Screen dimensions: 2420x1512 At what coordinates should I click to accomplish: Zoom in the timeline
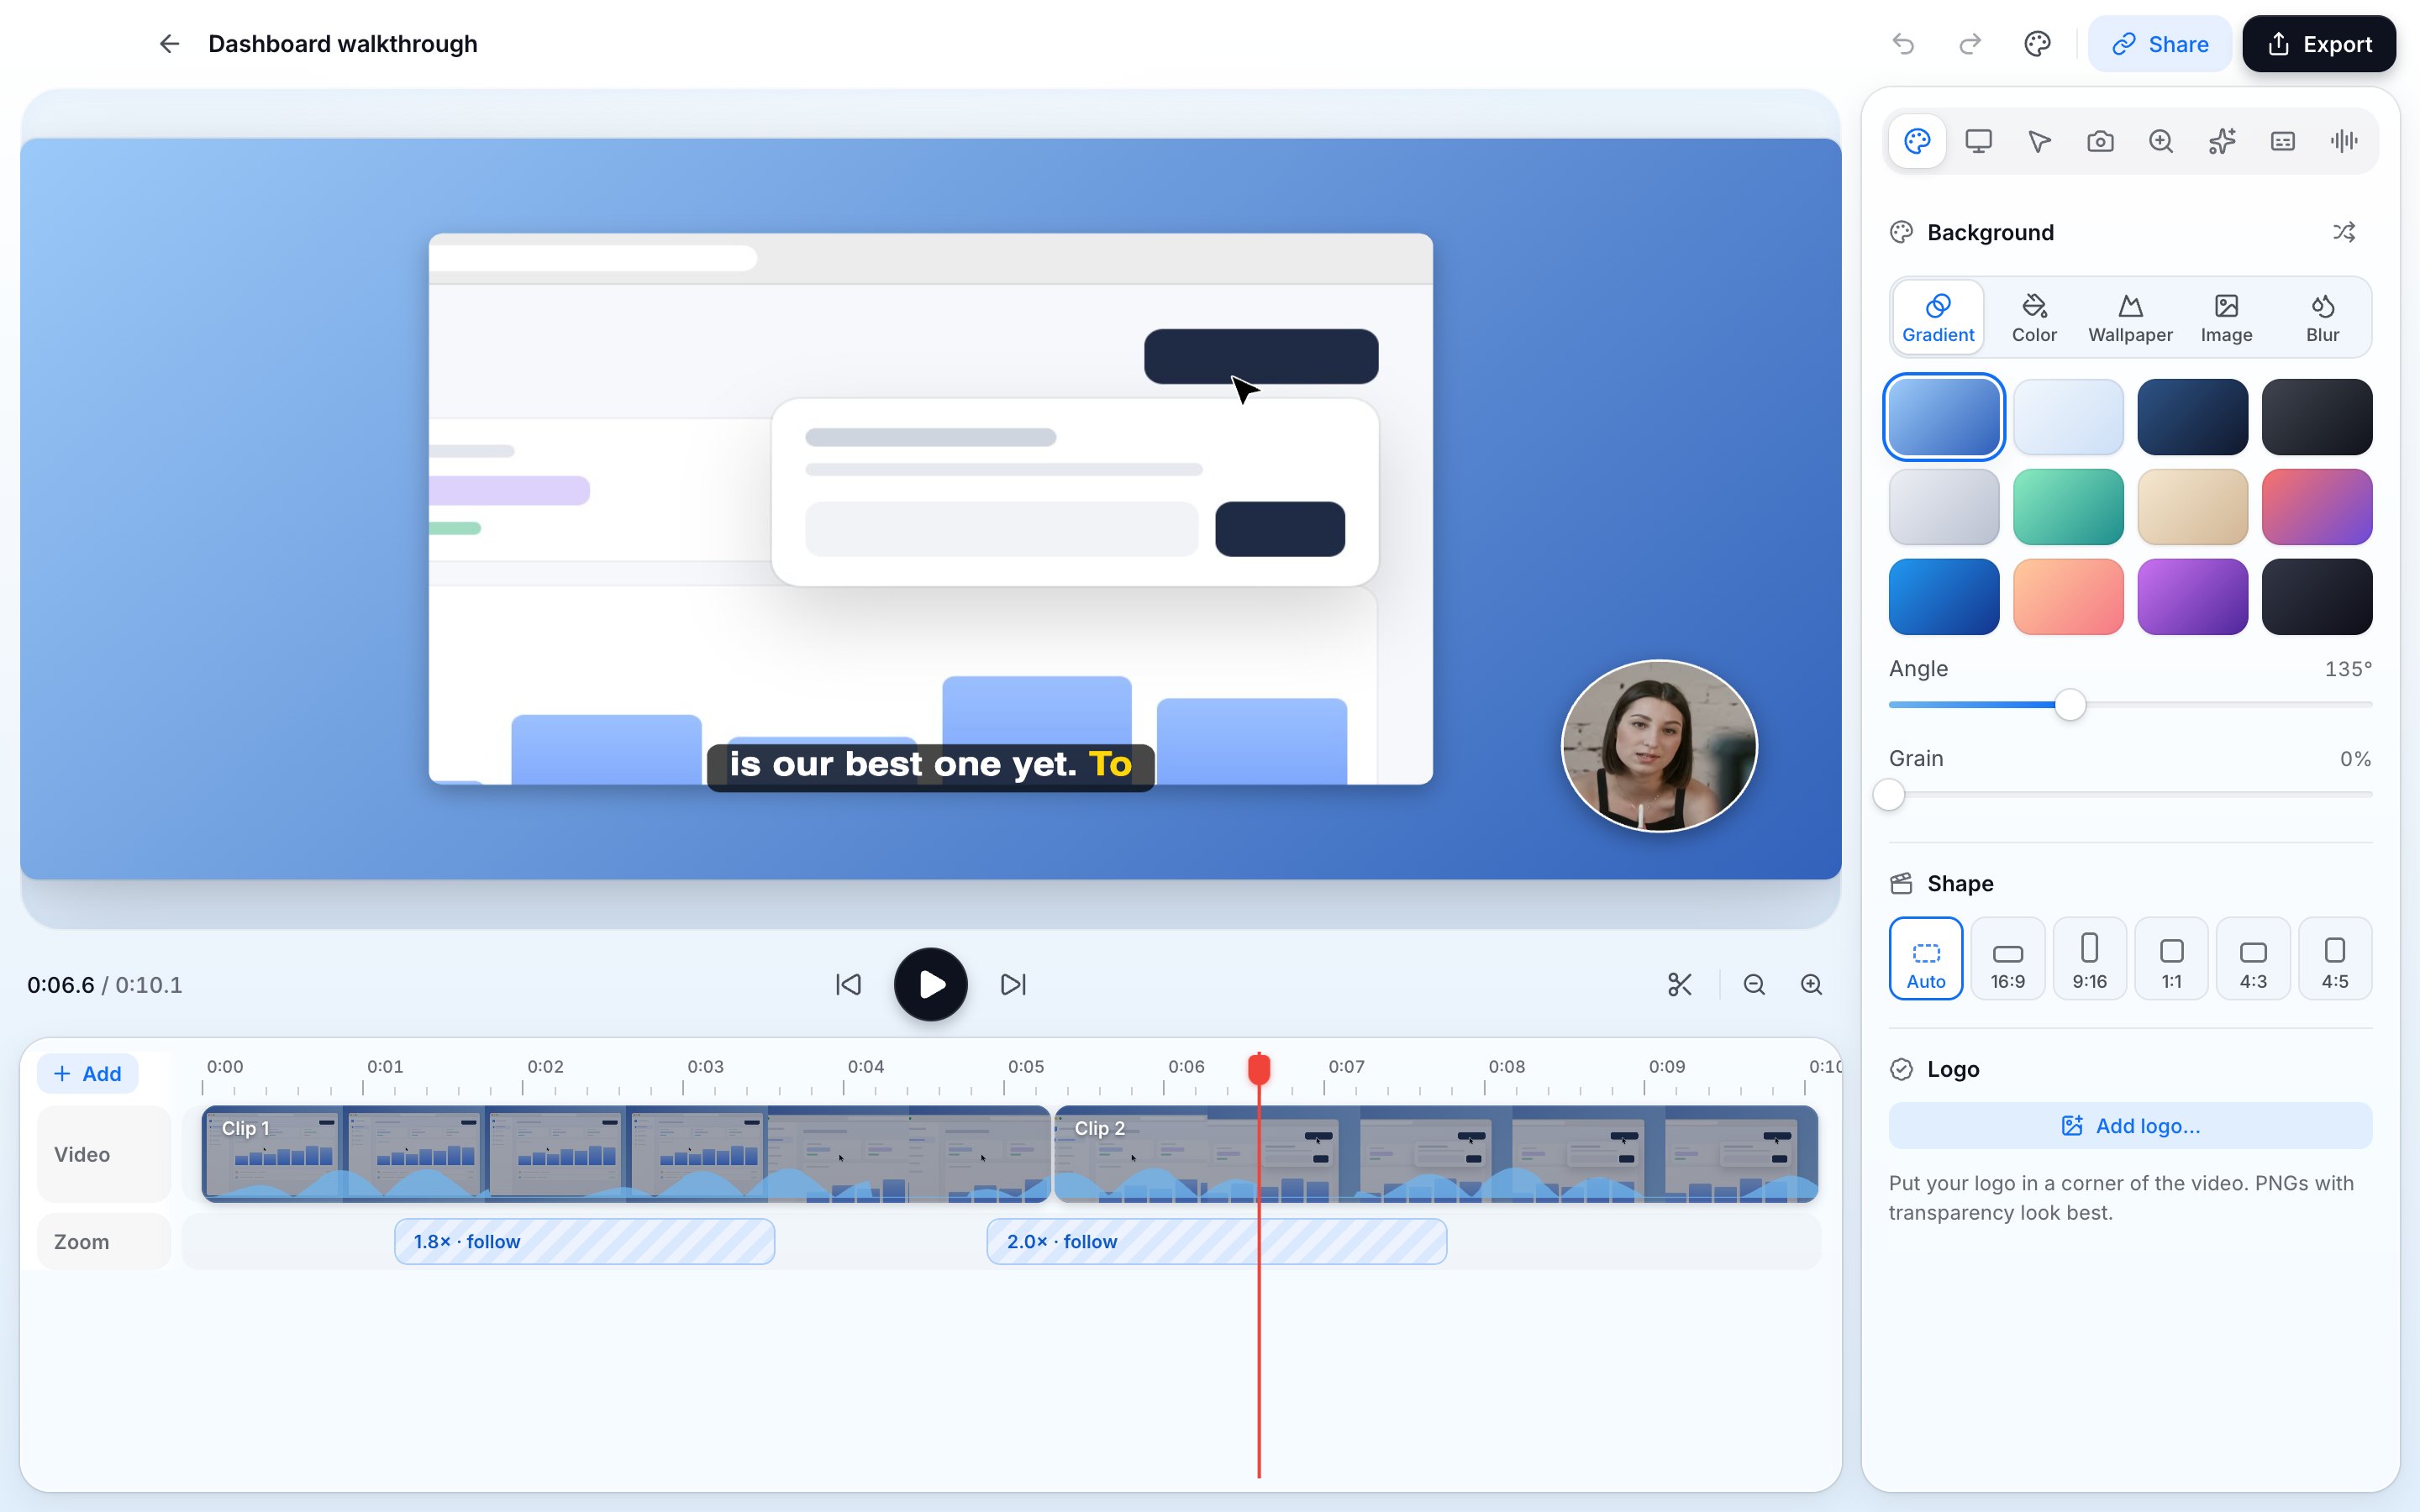pos(1811,985)
